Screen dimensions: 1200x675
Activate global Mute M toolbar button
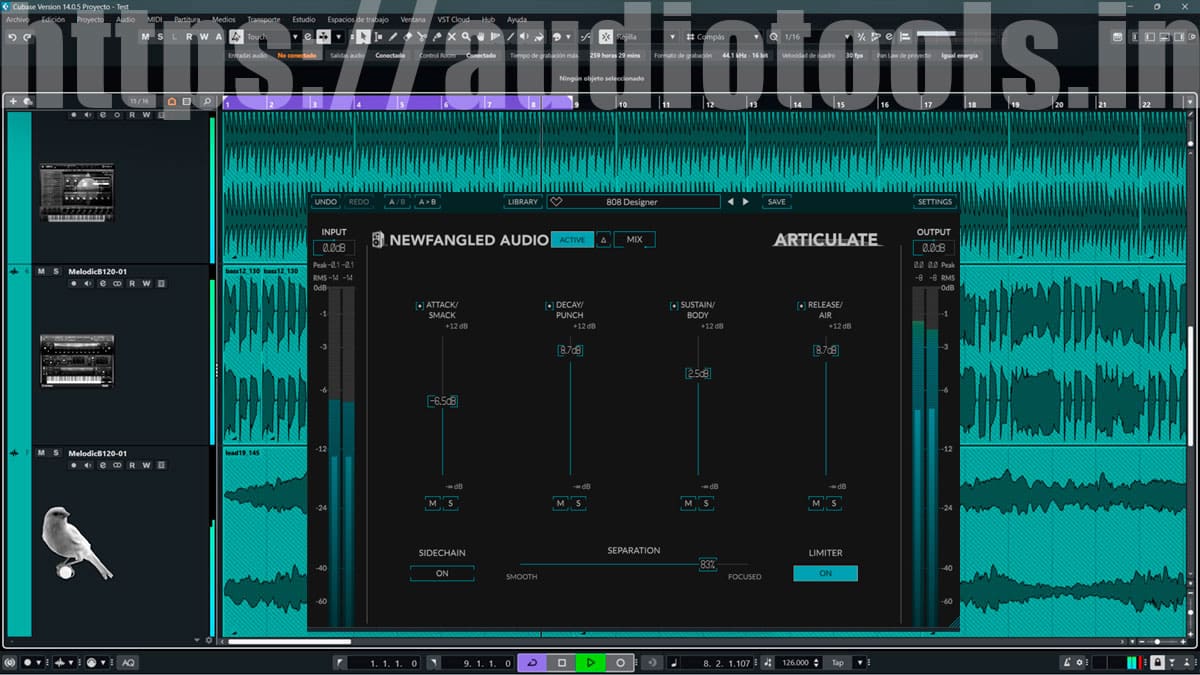145,37
